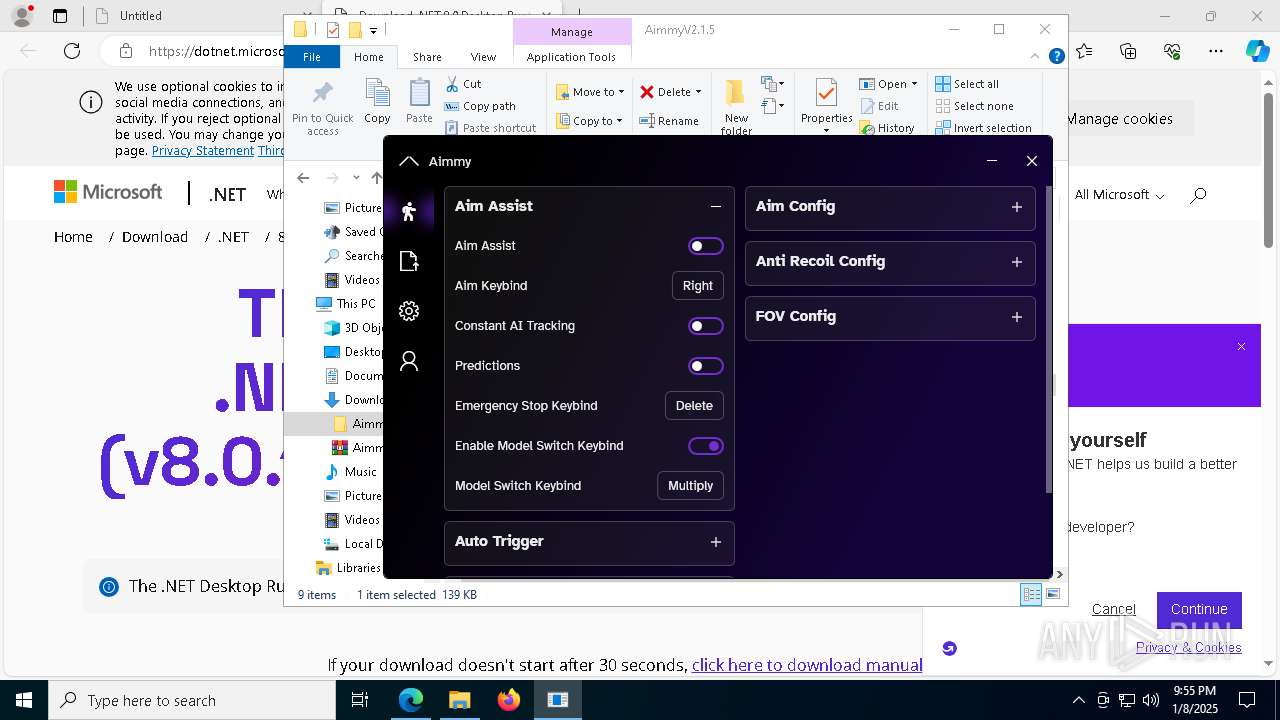
Task: Open the Privacy Statement link
Action: click(203, 151)
